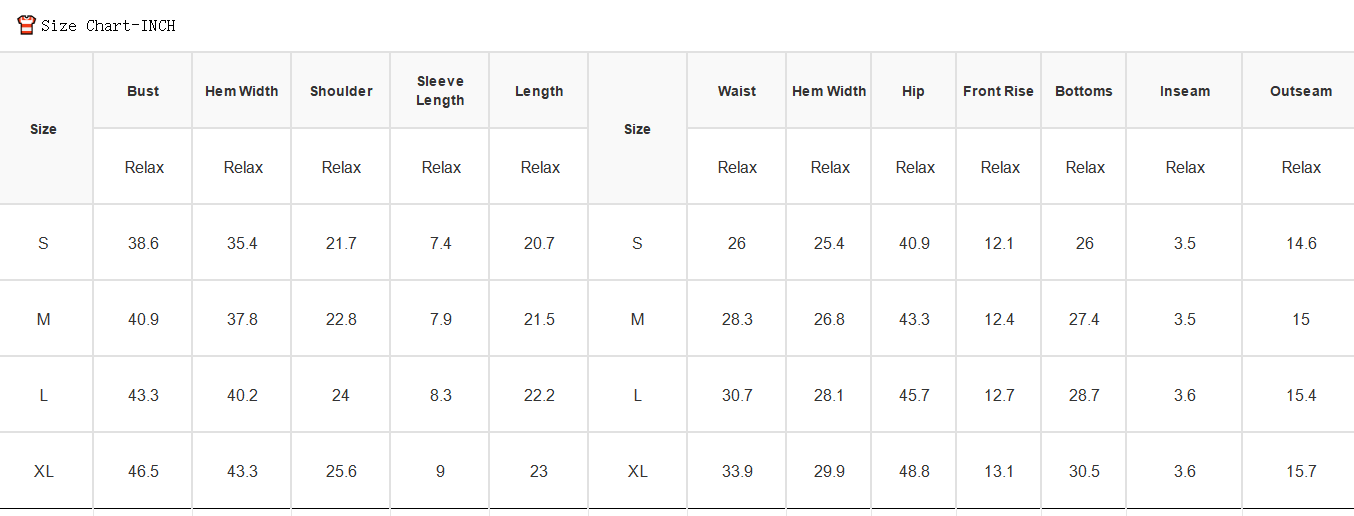Select the Bust column header
The image size is (1354, 516).
pos(143,91)
